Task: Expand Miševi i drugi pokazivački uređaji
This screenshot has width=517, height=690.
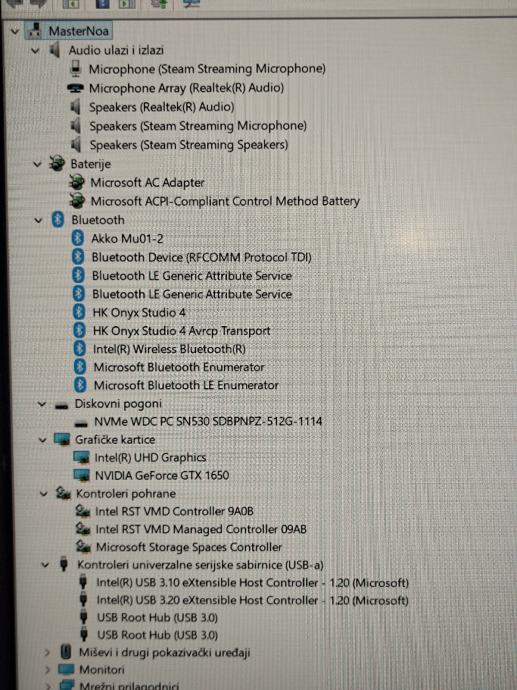Action: click(x=47, y=652)
